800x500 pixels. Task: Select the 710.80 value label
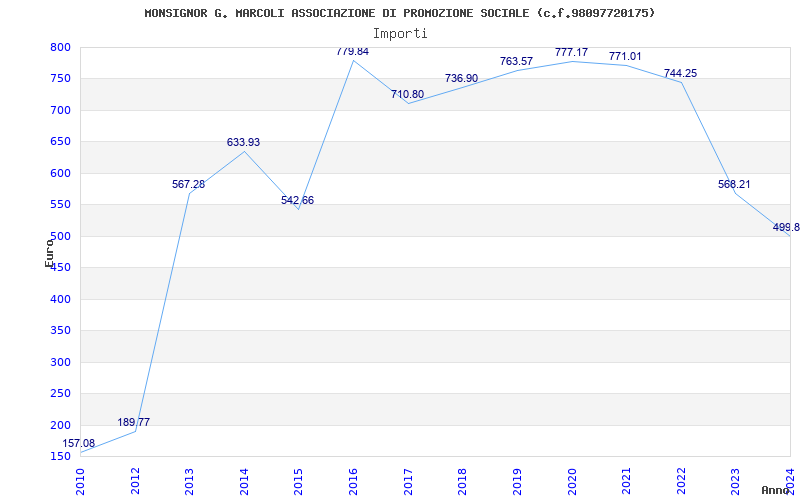pos(407,94)
